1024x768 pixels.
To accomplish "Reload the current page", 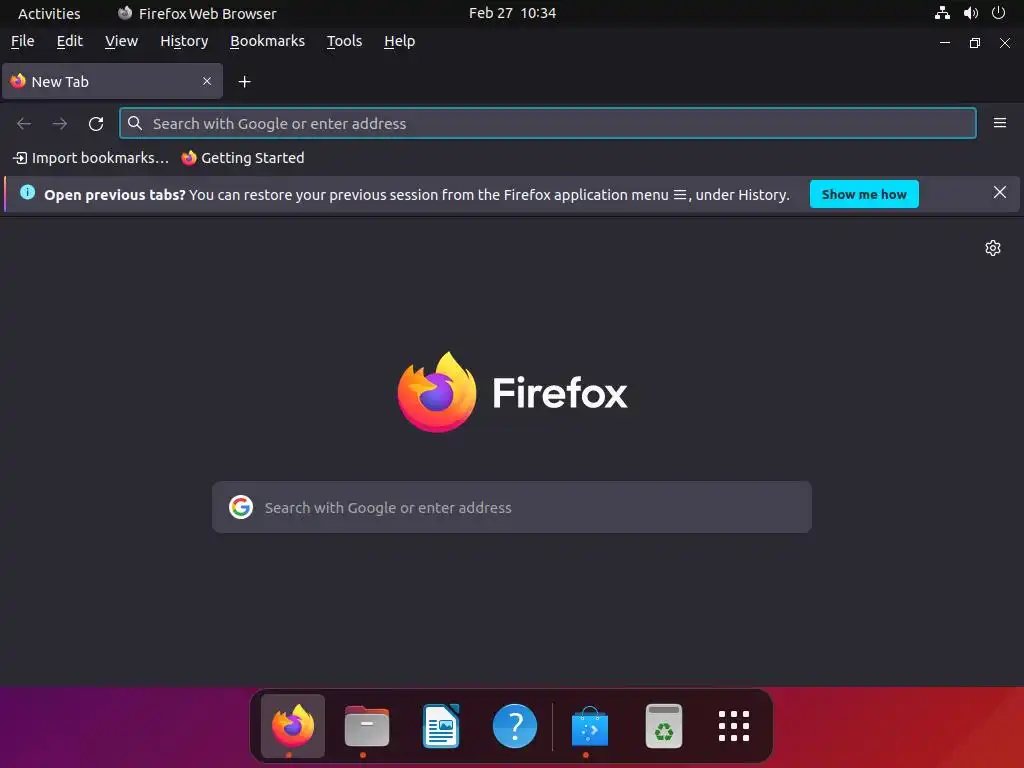I will pos(96,123).
